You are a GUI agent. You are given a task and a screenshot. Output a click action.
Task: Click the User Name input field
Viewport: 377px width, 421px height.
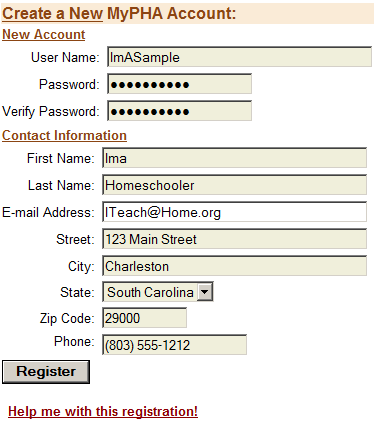click(239, 57)
